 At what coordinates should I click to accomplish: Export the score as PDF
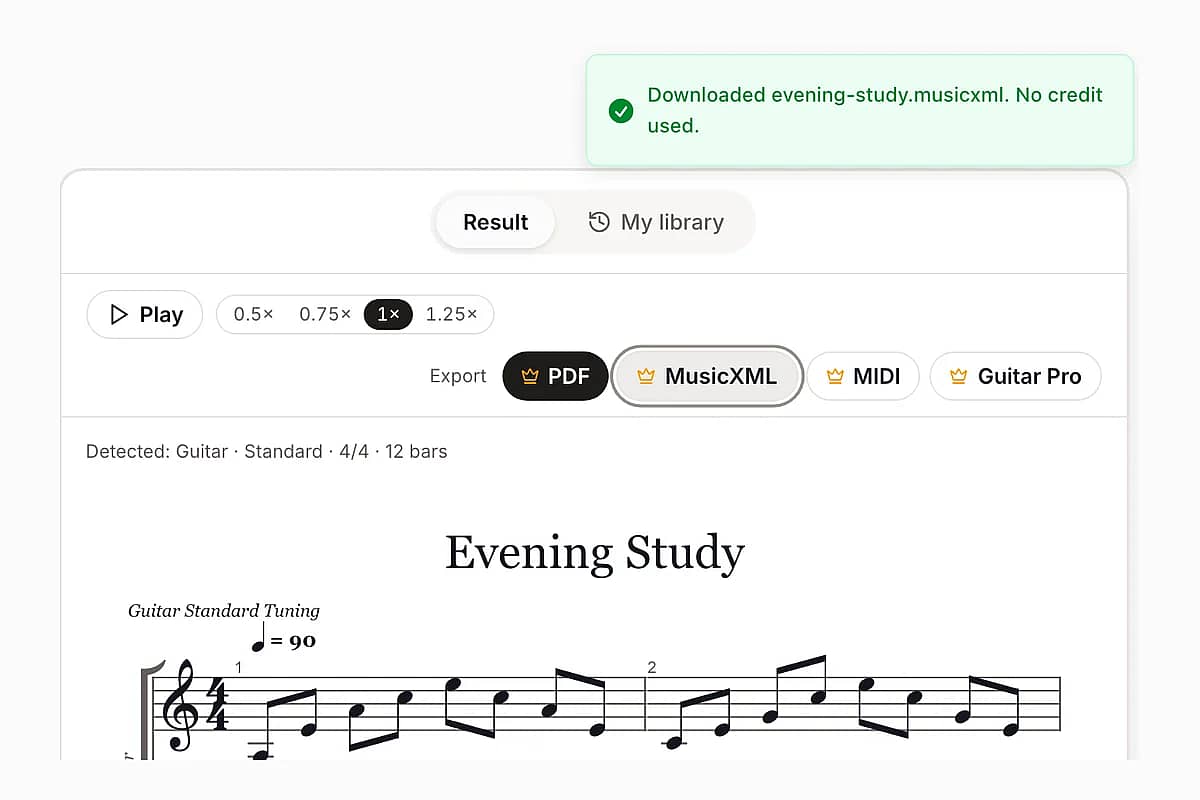point(555,376)
